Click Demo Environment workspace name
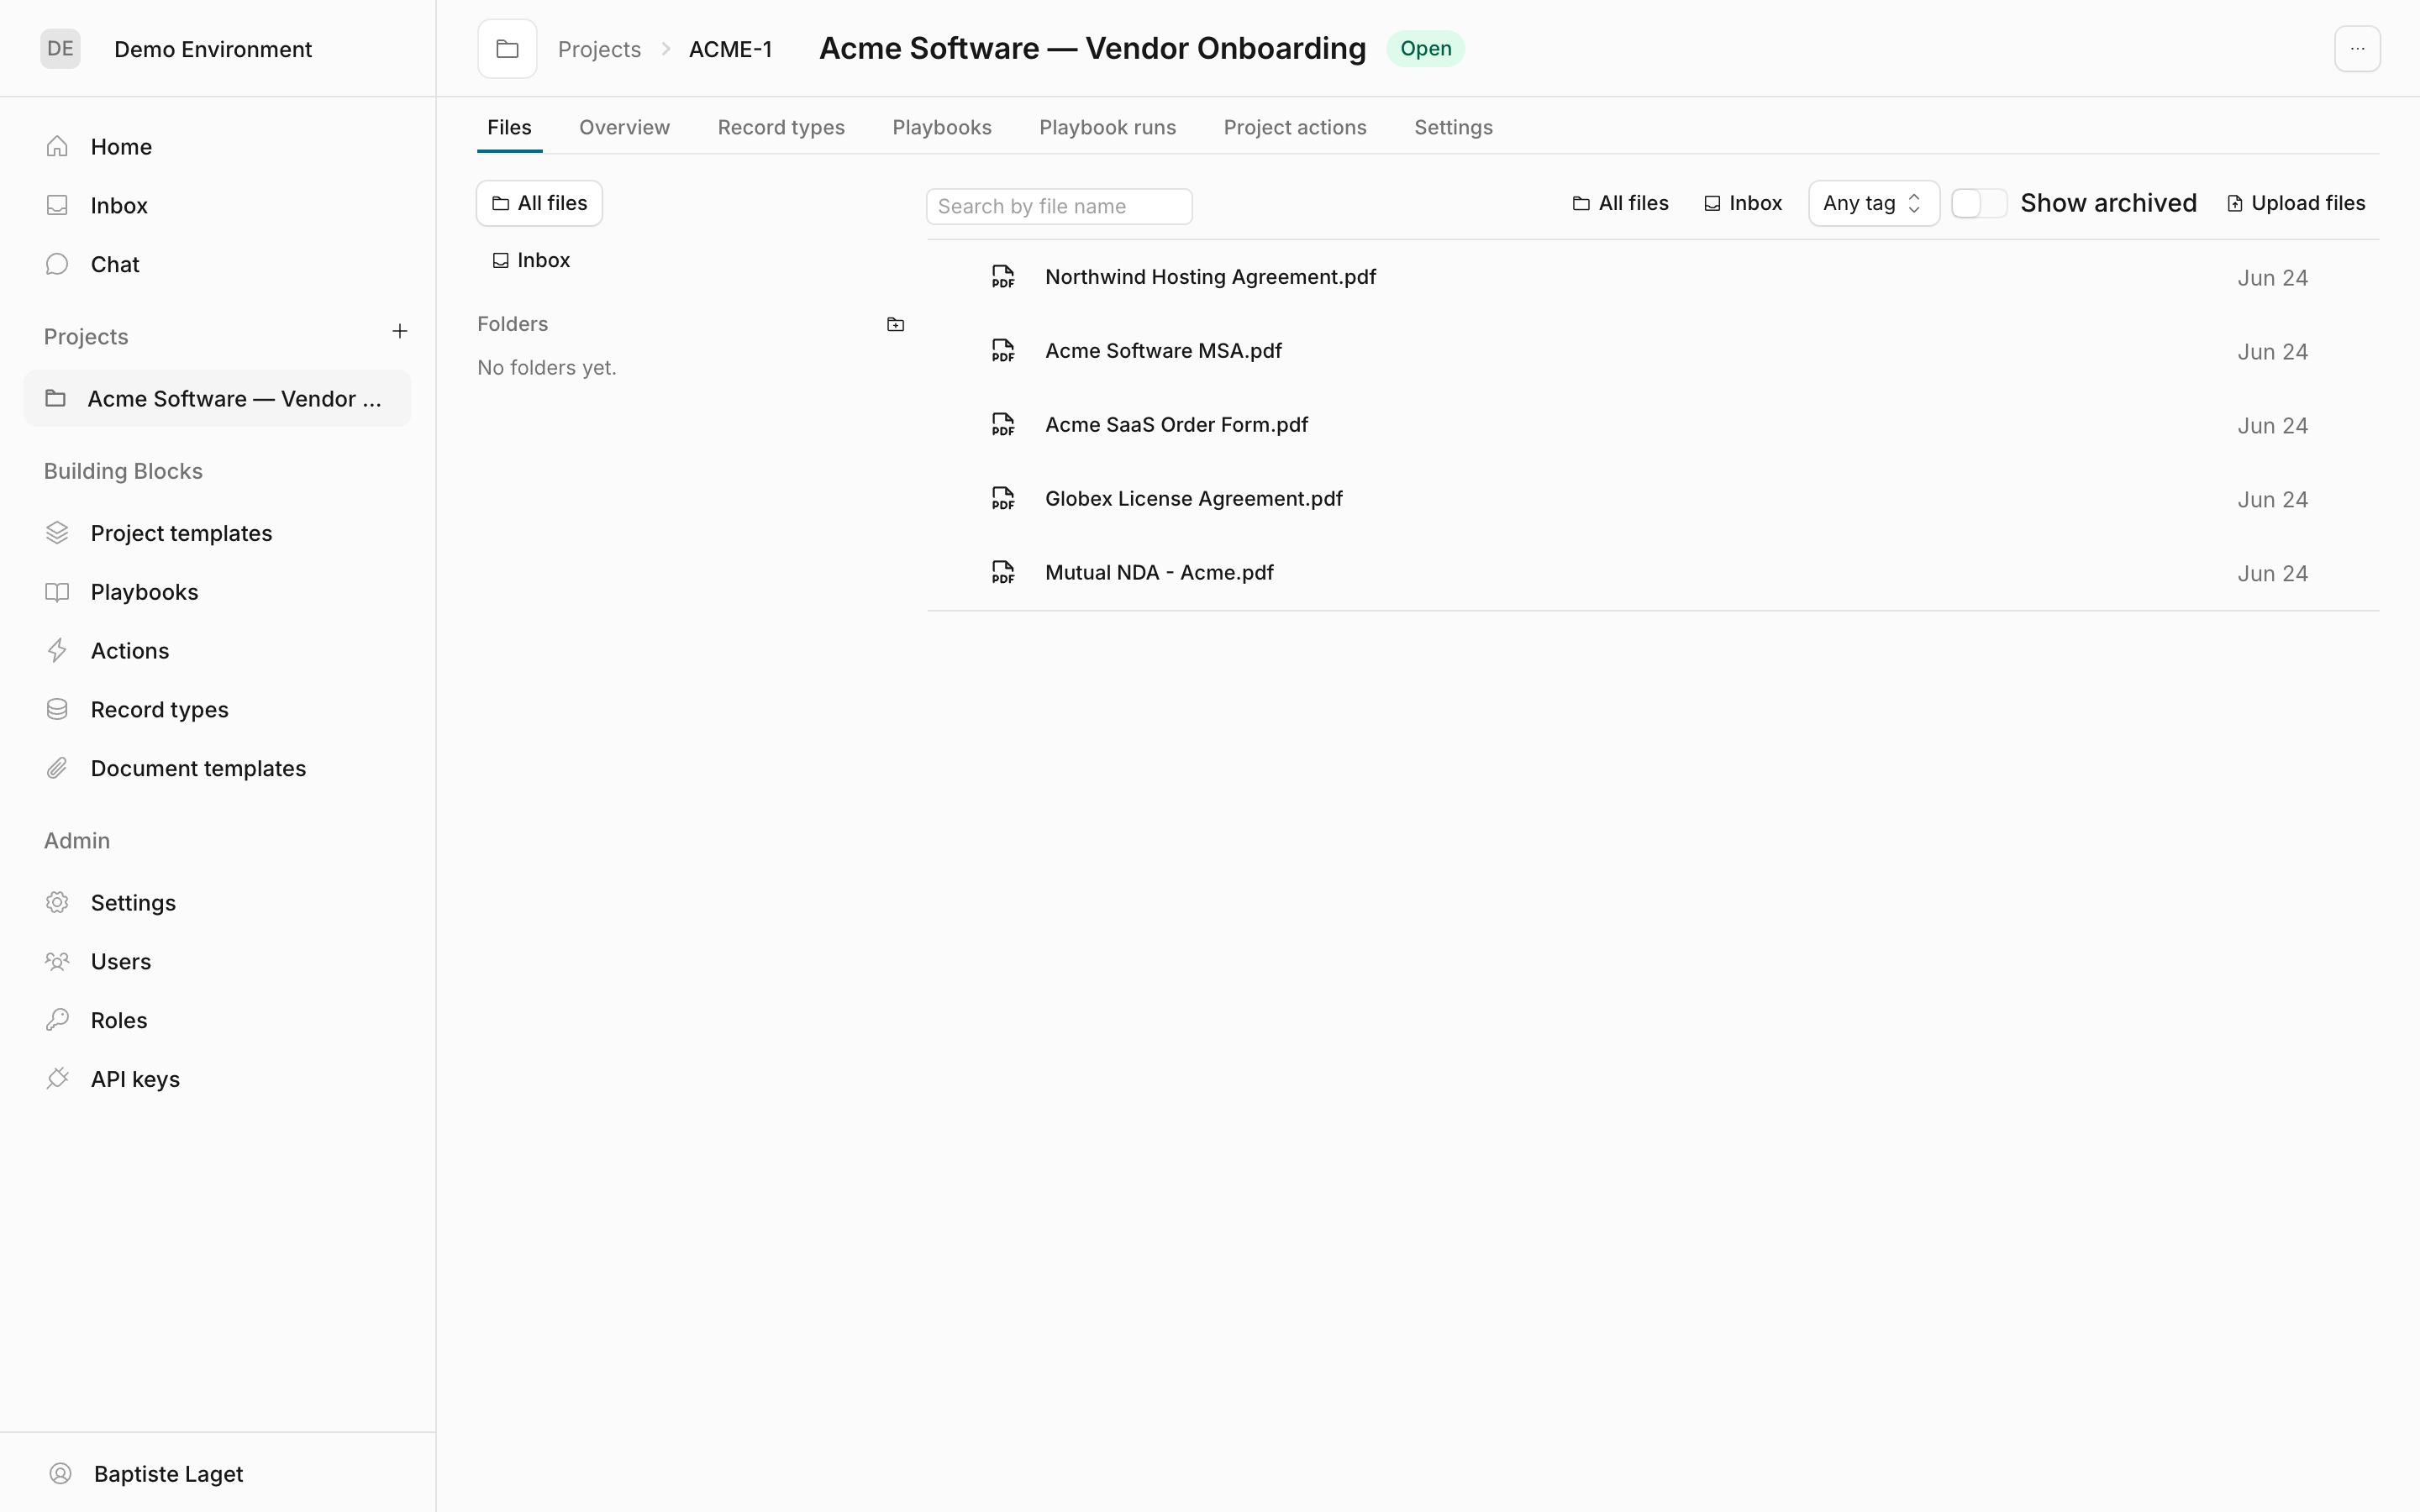 point(213,49)
